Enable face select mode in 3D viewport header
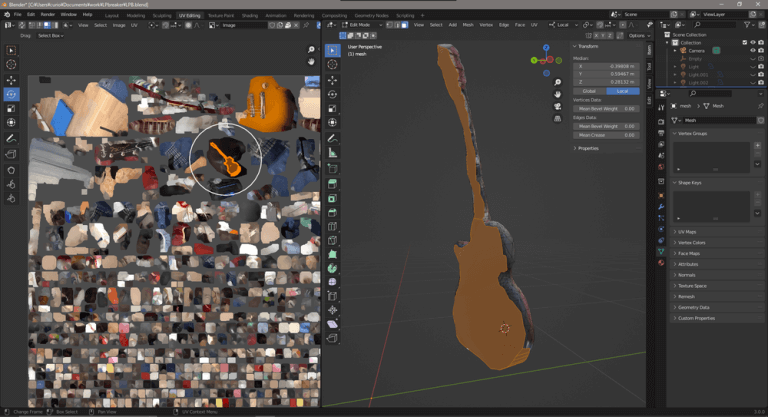The image size is (768, 417). pyautogui.click(x=405, y=25)
